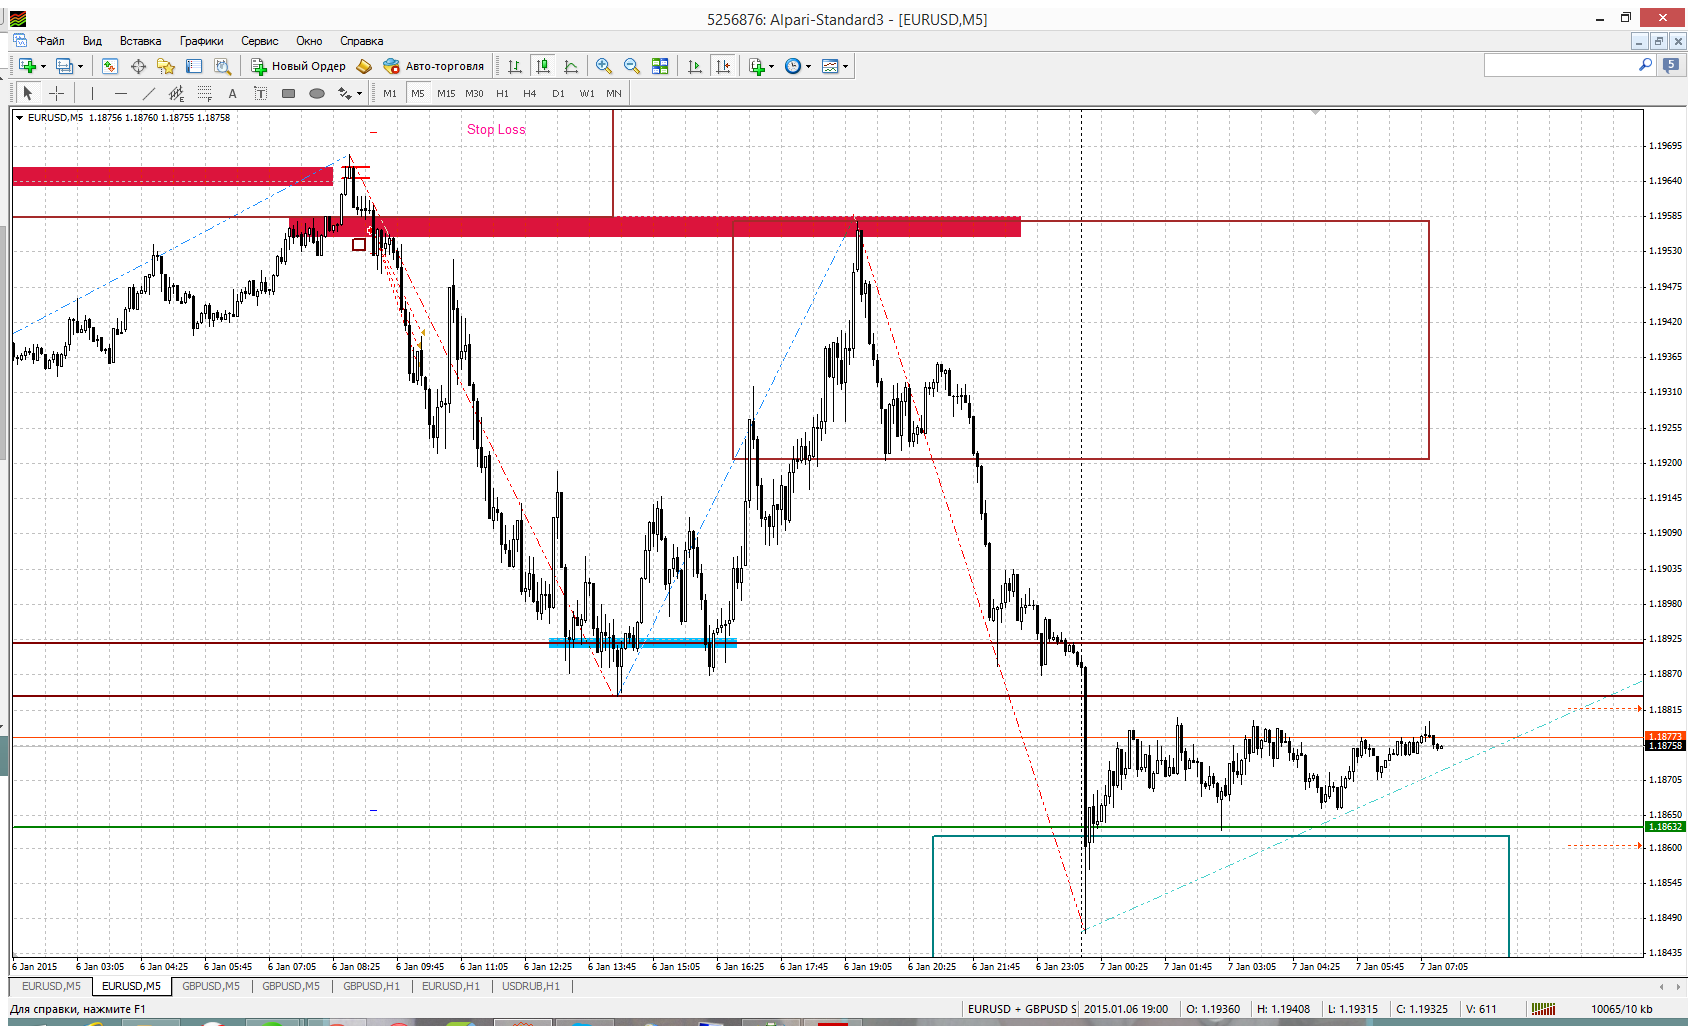Switch to the USDRUB,H1 chart tab
The width and height of the screenshot is (1696, 1026).
pos(531,986)
